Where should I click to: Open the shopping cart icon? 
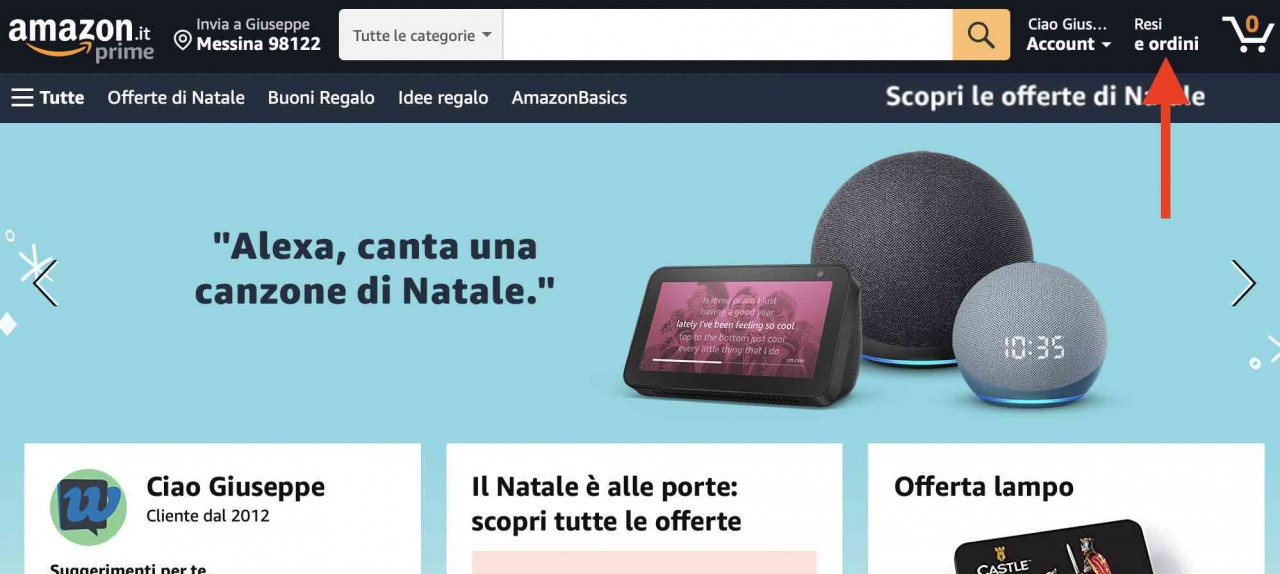pos(1247,34)
